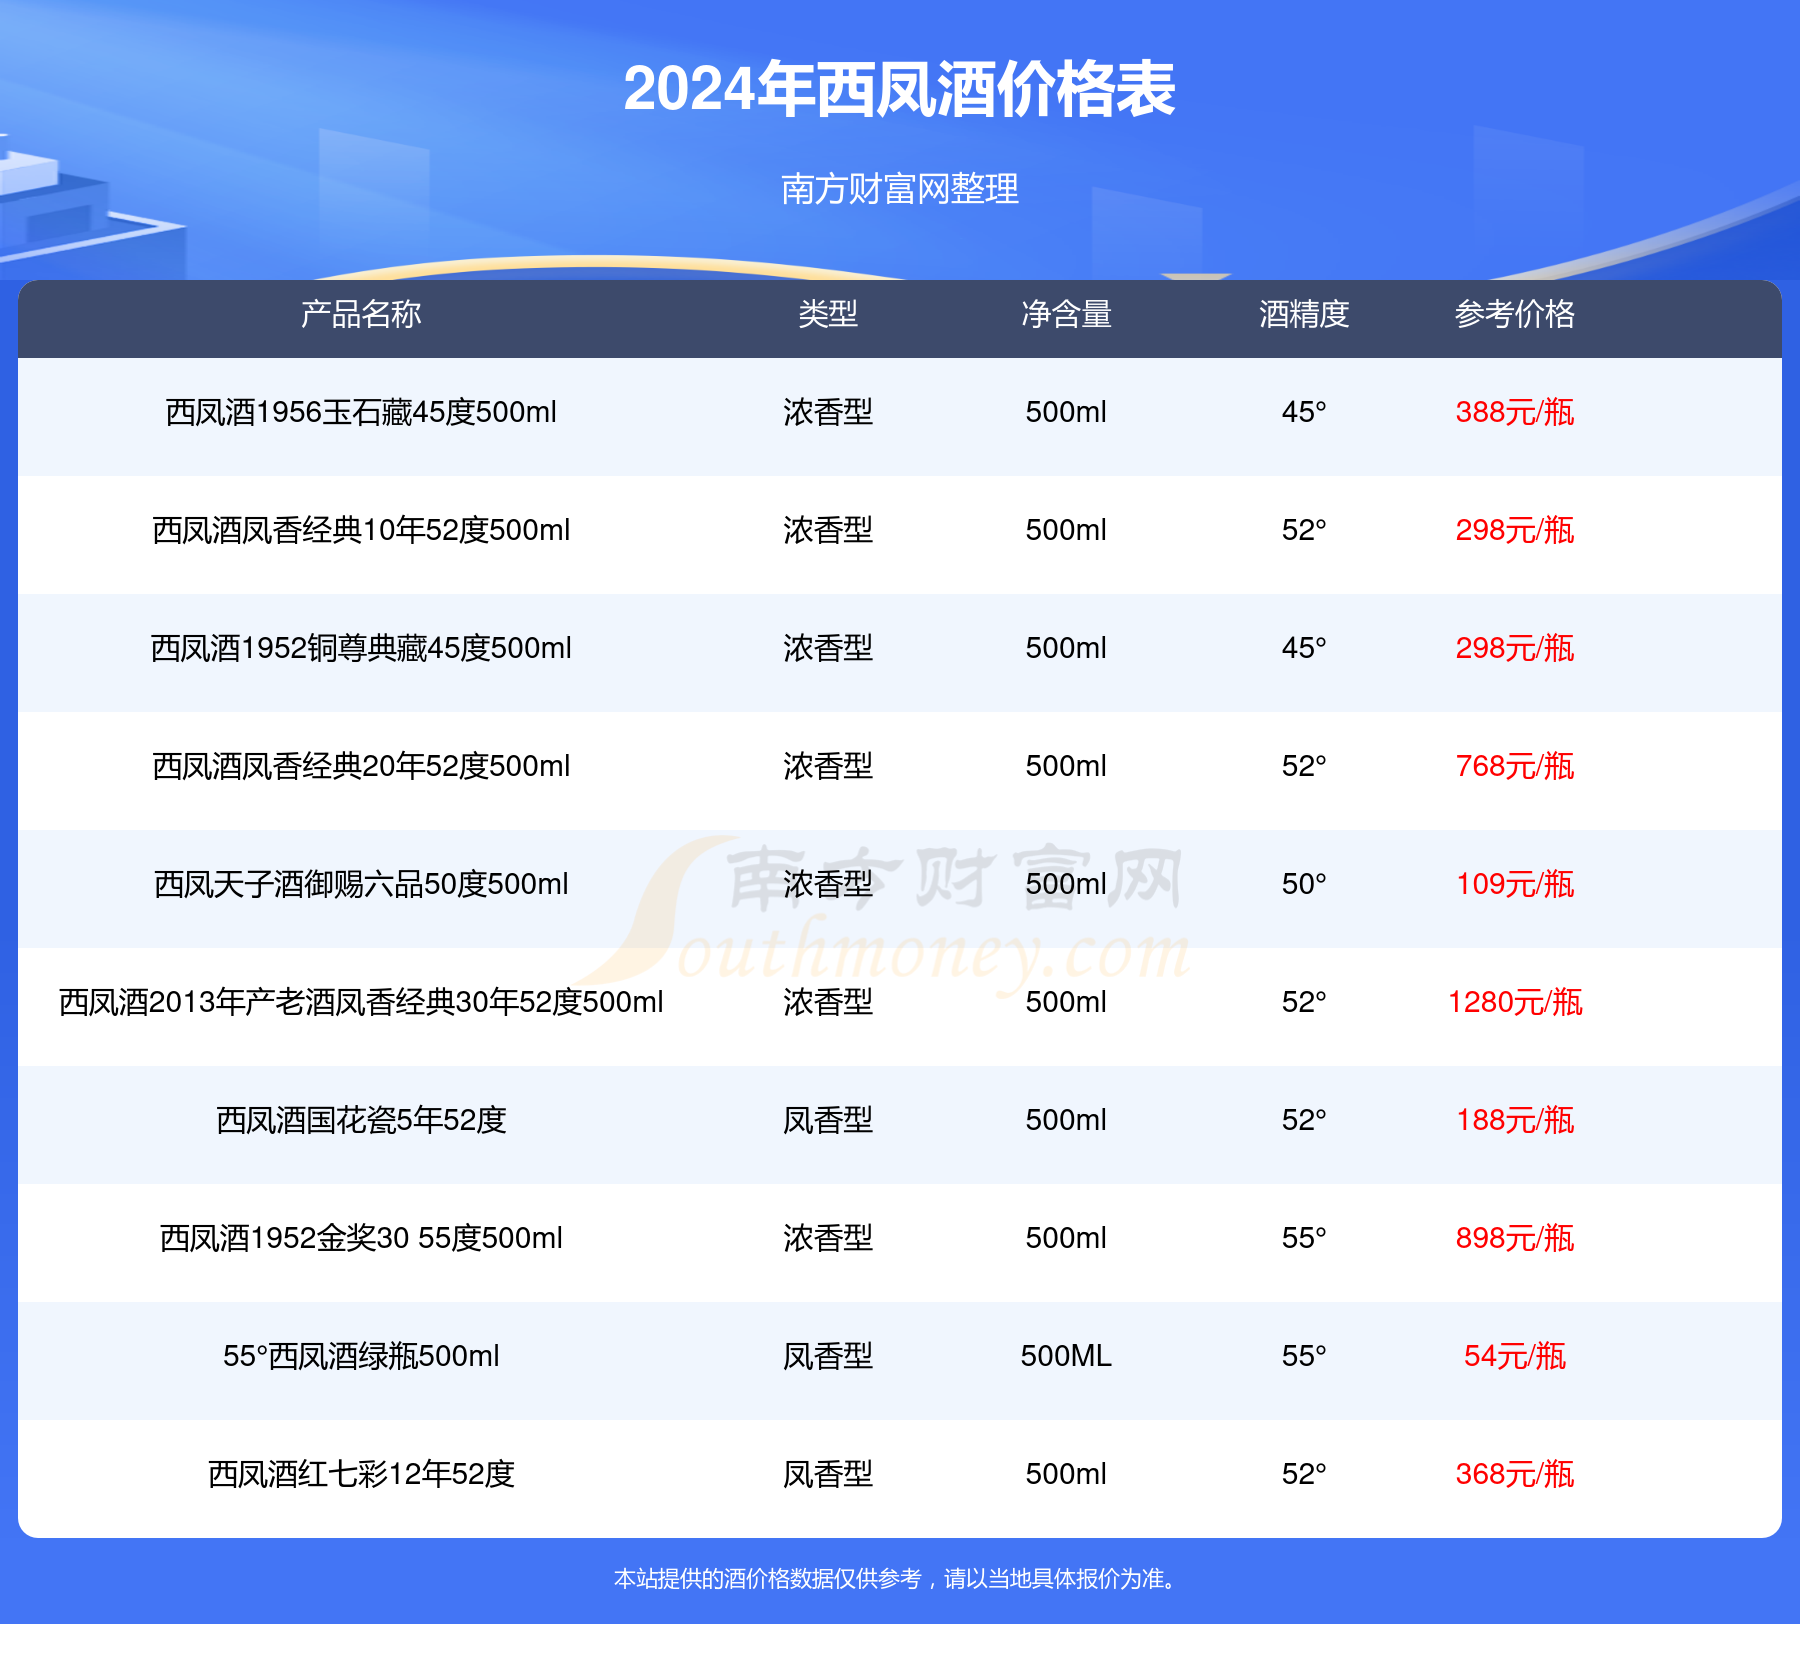Viewport: 1800px width, 1670px height.
Task: Click the 54元/瓶 price
Action: [1515, 1356]
